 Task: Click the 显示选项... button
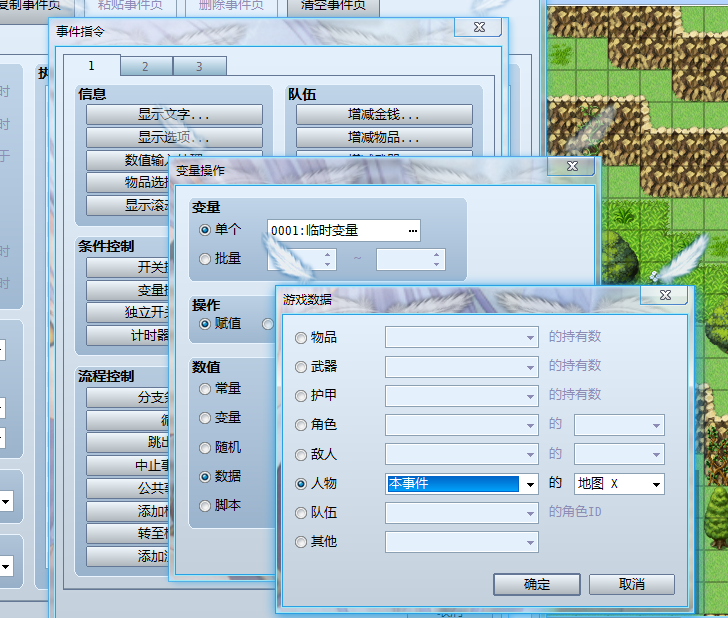174,137
